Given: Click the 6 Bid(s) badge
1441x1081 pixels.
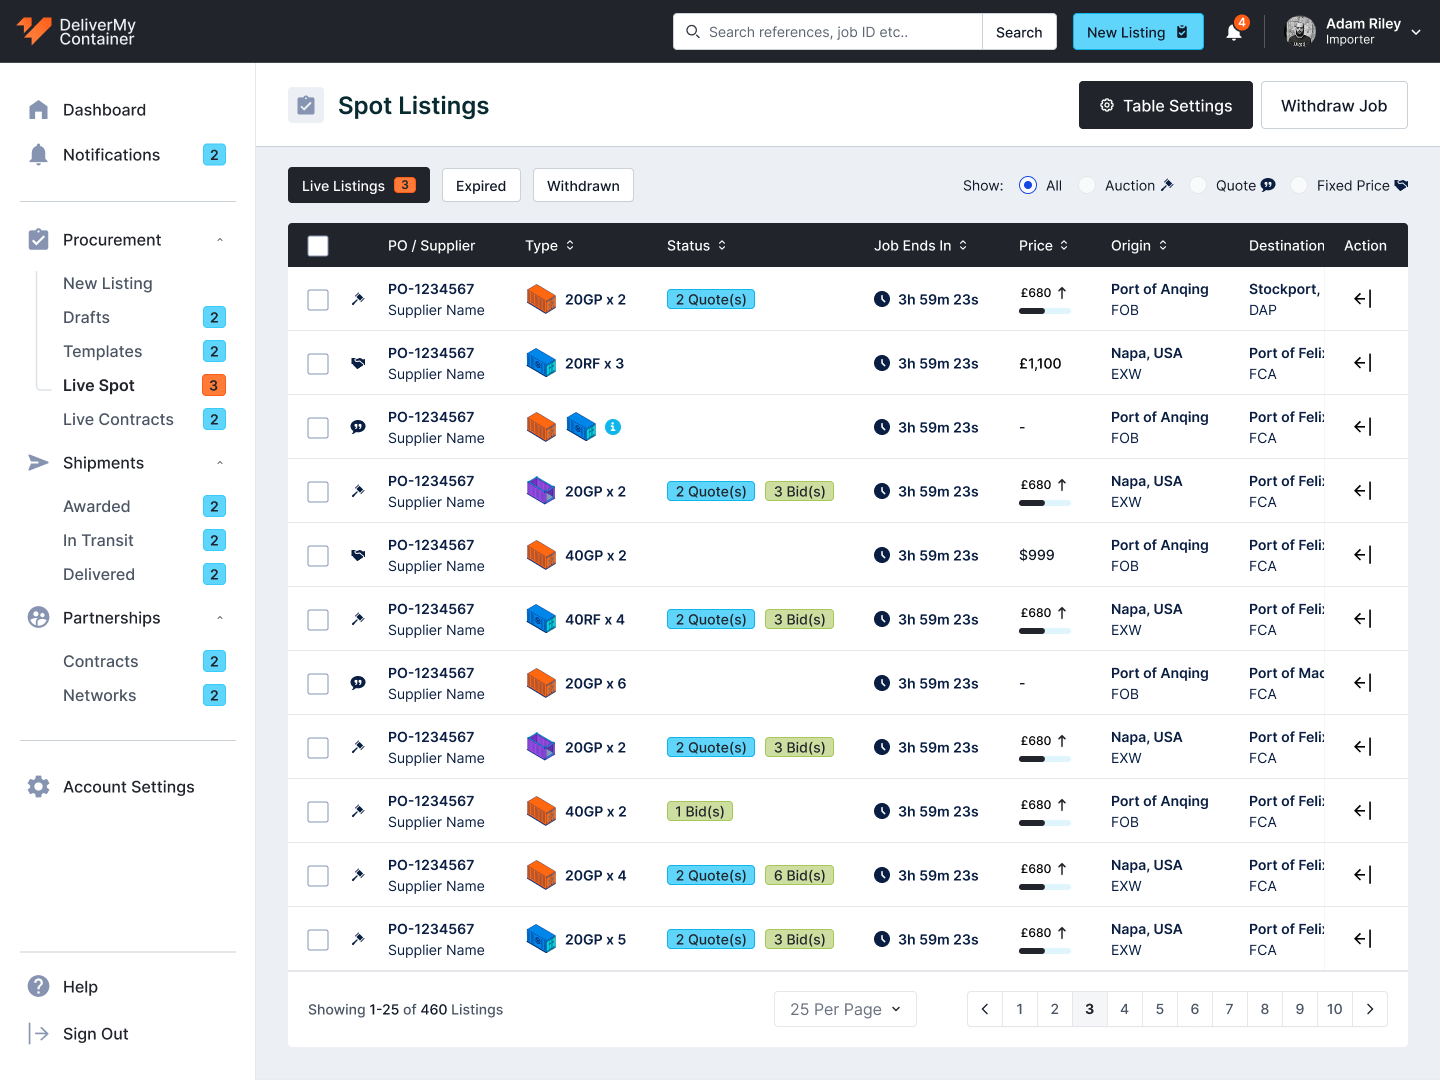Looking at the screenshot, I should coord(799,875).
